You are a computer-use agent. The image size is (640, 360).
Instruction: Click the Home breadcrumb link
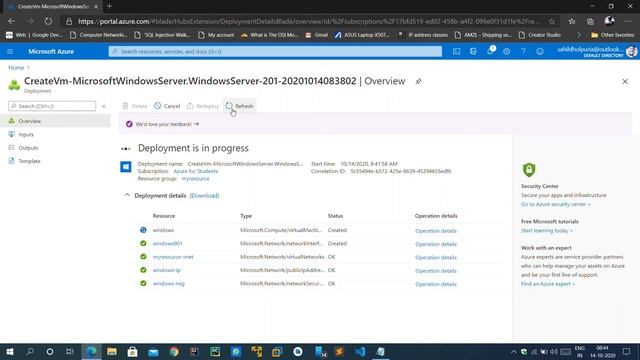[x=16, y=67]
